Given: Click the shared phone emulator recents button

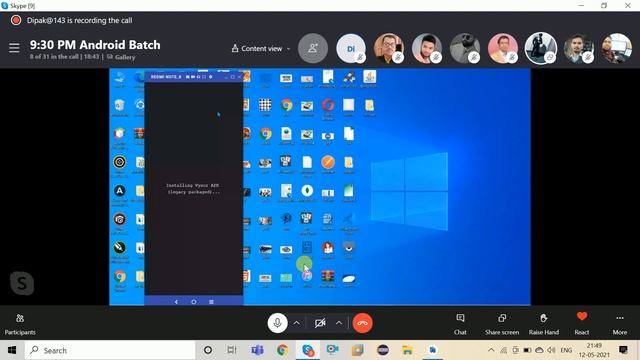Looking at the screenshot, I should (211, 302).
